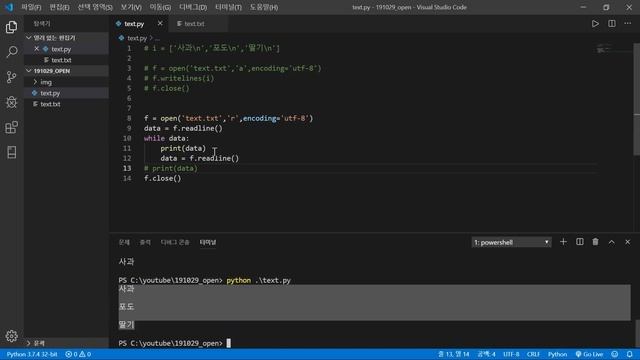Screen dimensions: 640x360
Task: Open notifications bell in status bar
Action: tap(630, 354)
